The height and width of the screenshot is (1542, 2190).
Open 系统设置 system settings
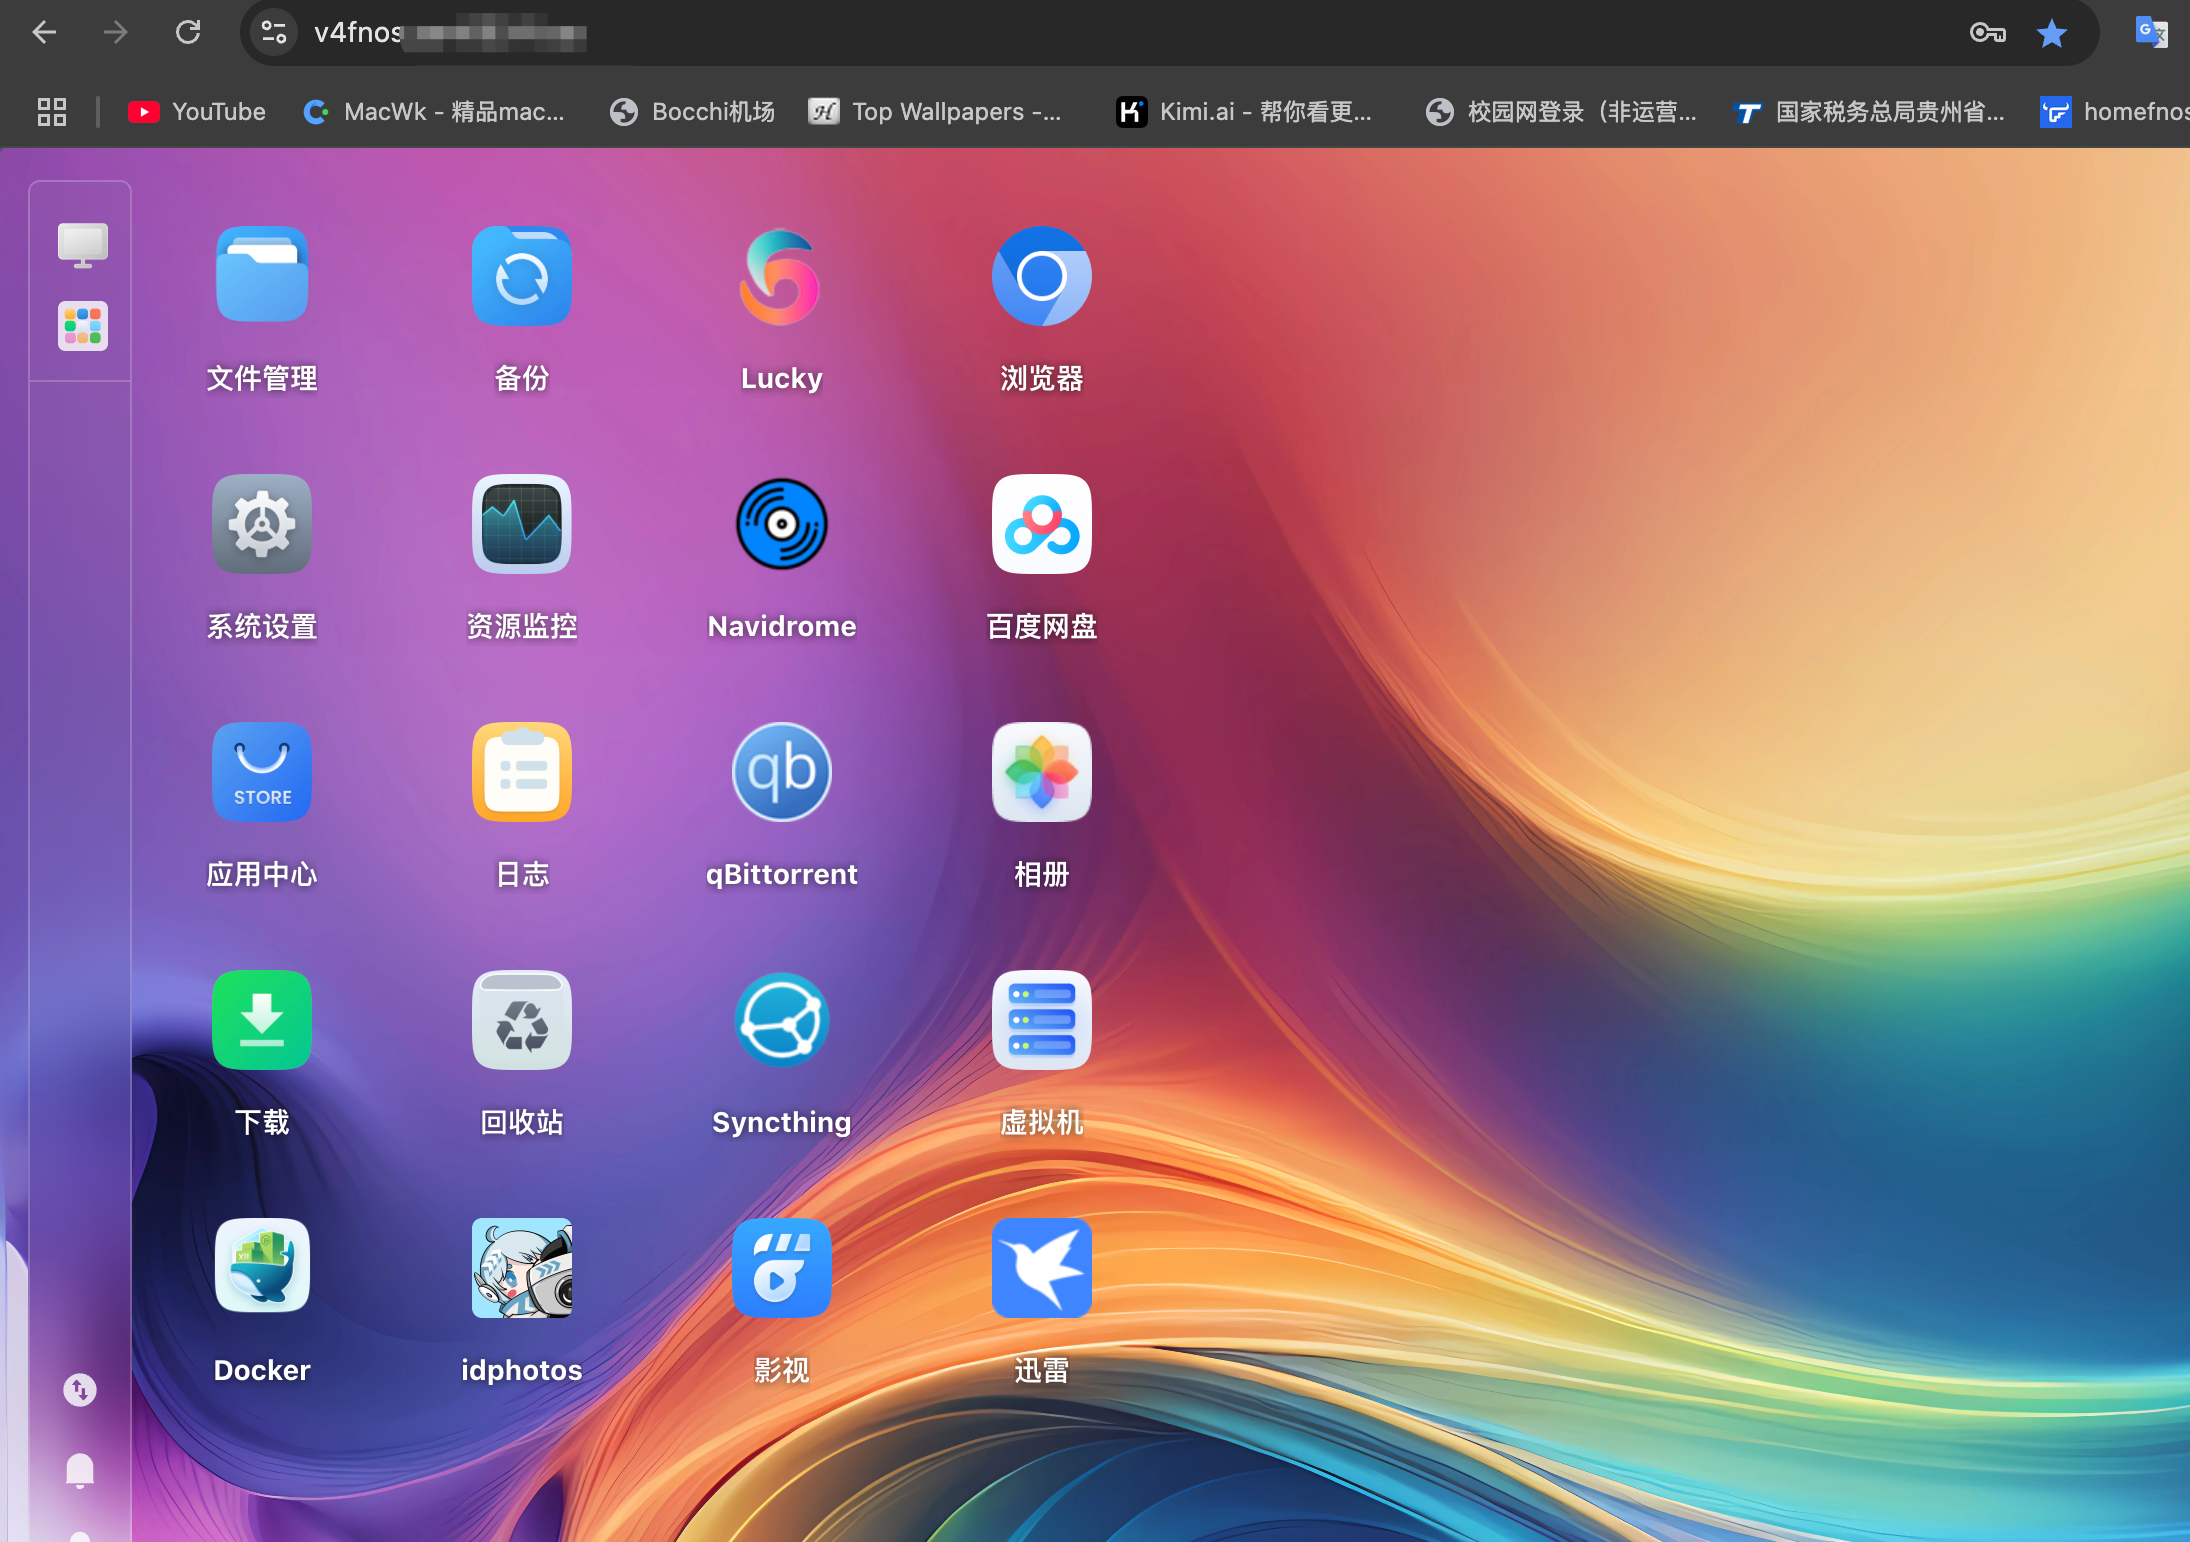[262, 524]
